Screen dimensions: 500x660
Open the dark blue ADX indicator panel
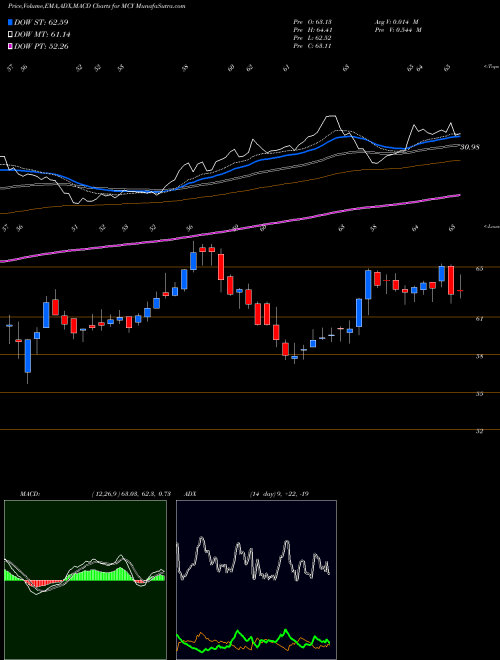pyautogui.click(x=256, y=580)
